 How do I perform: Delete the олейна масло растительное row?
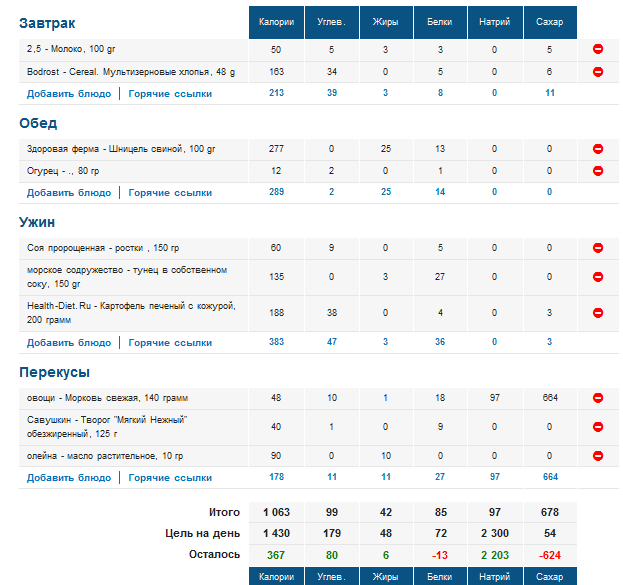598,455
